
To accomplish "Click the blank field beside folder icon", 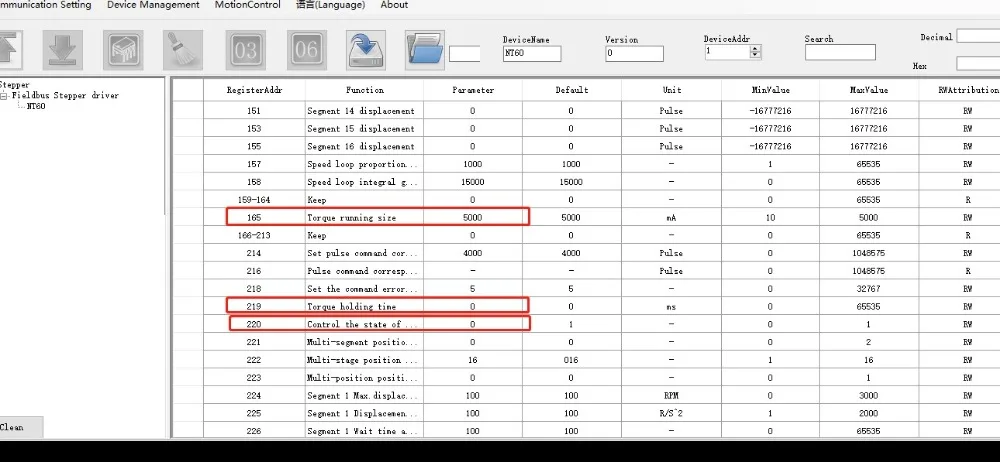I will coord(464,54).
